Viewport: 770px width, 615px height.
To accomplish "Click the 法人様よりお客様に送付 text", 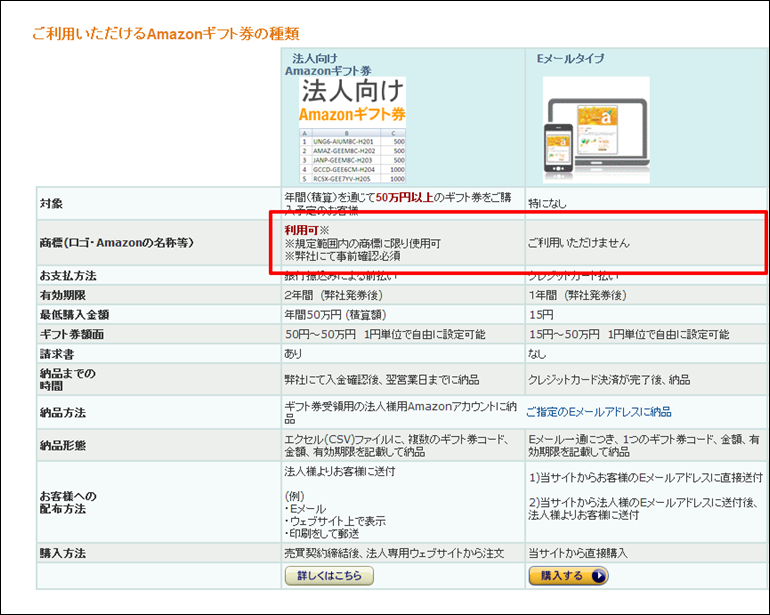I will click(340, 472).
